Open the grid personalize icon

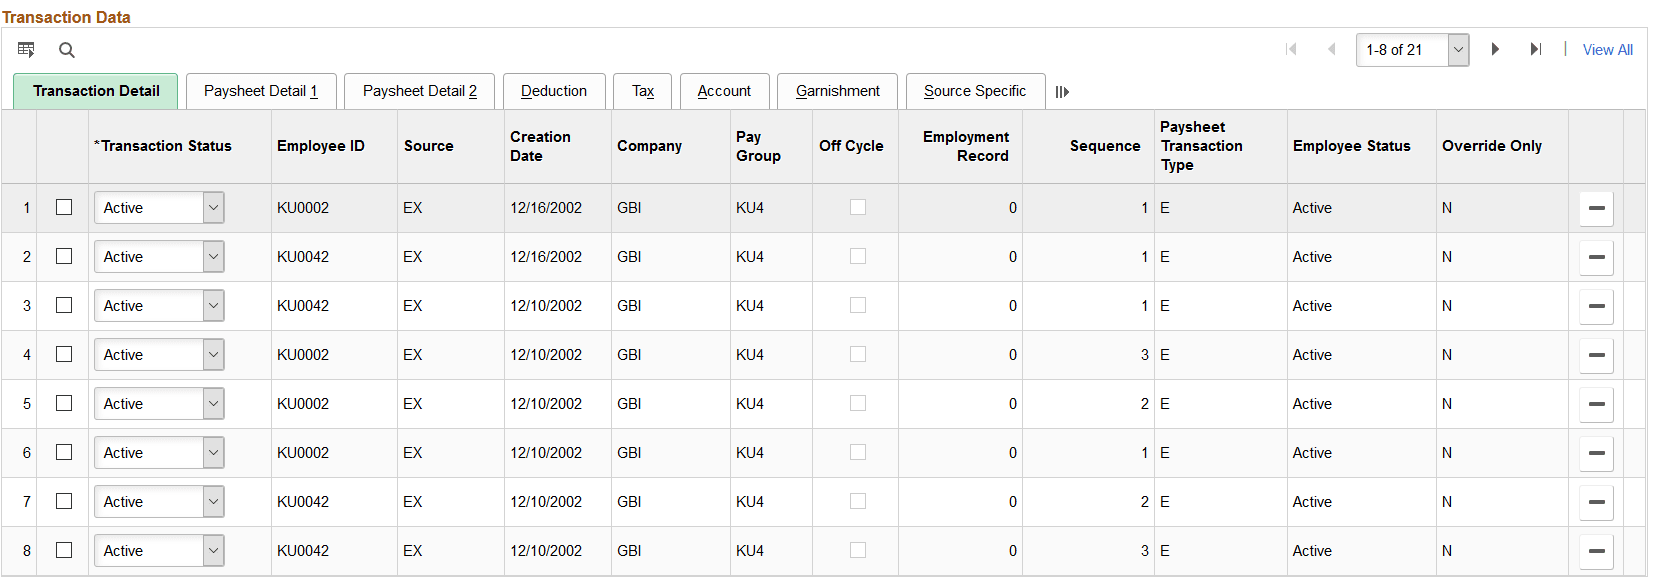pos(26,49)
